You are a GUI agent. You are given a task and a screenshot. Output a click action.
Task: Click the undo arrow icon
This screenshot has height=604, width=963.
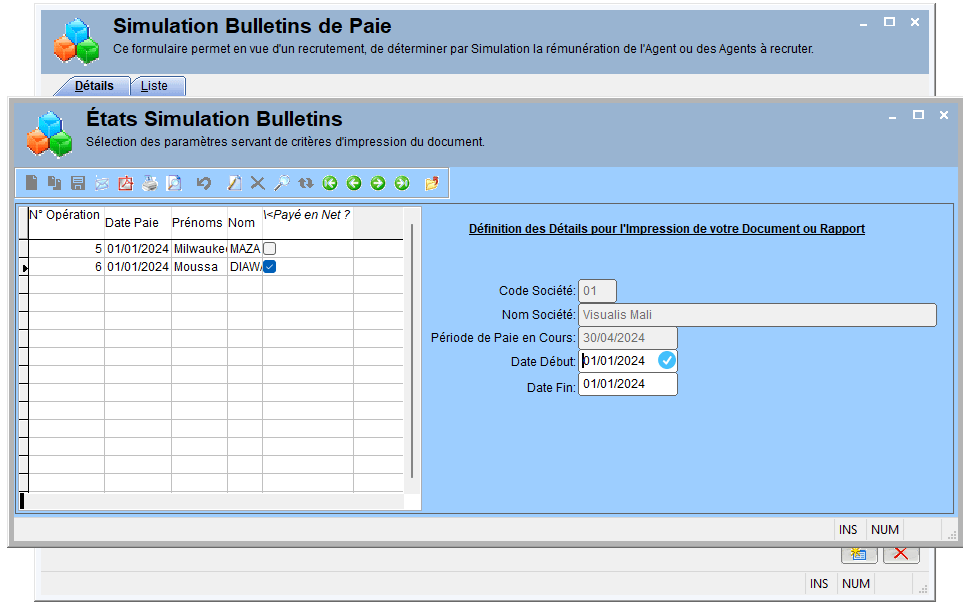[204, 183]
